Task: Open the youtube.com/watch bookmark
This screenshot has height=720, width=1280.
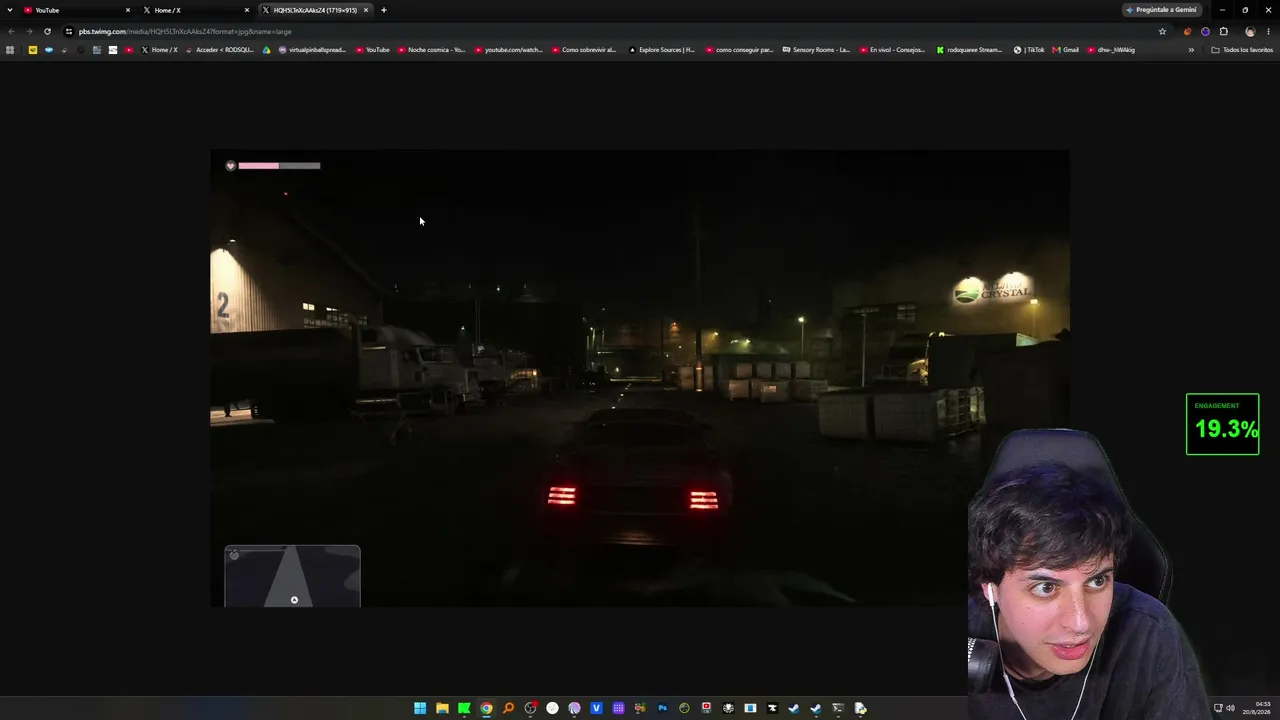Action: 508,50
